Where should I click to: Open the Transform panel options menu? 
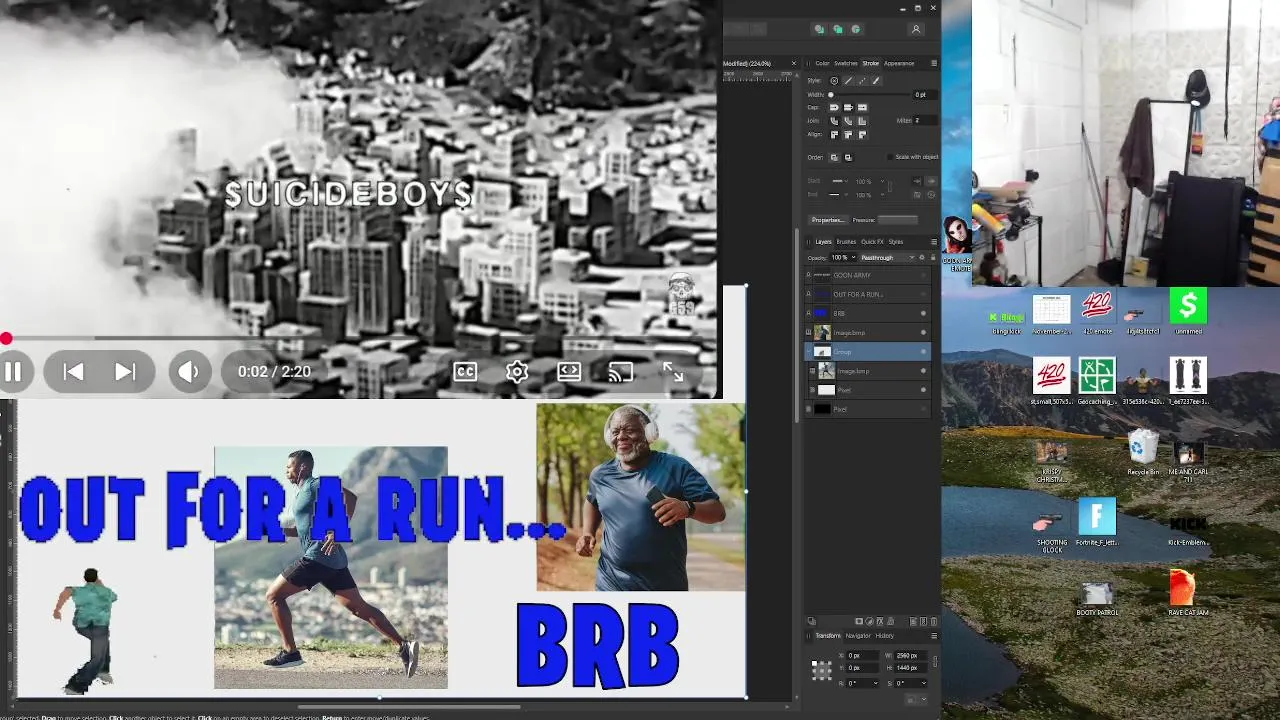tap(934, 635)
